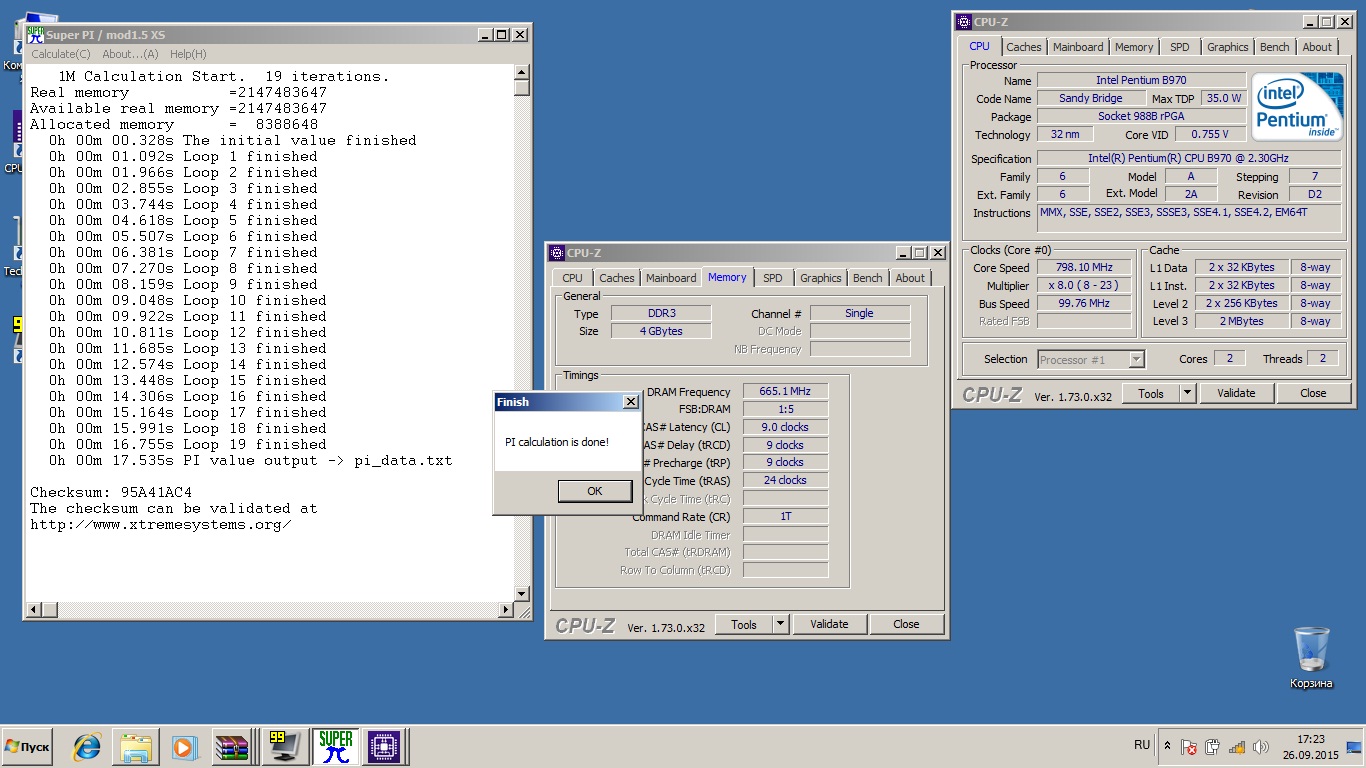Open Calculate(C) menu in Super PI

(61, 54)
